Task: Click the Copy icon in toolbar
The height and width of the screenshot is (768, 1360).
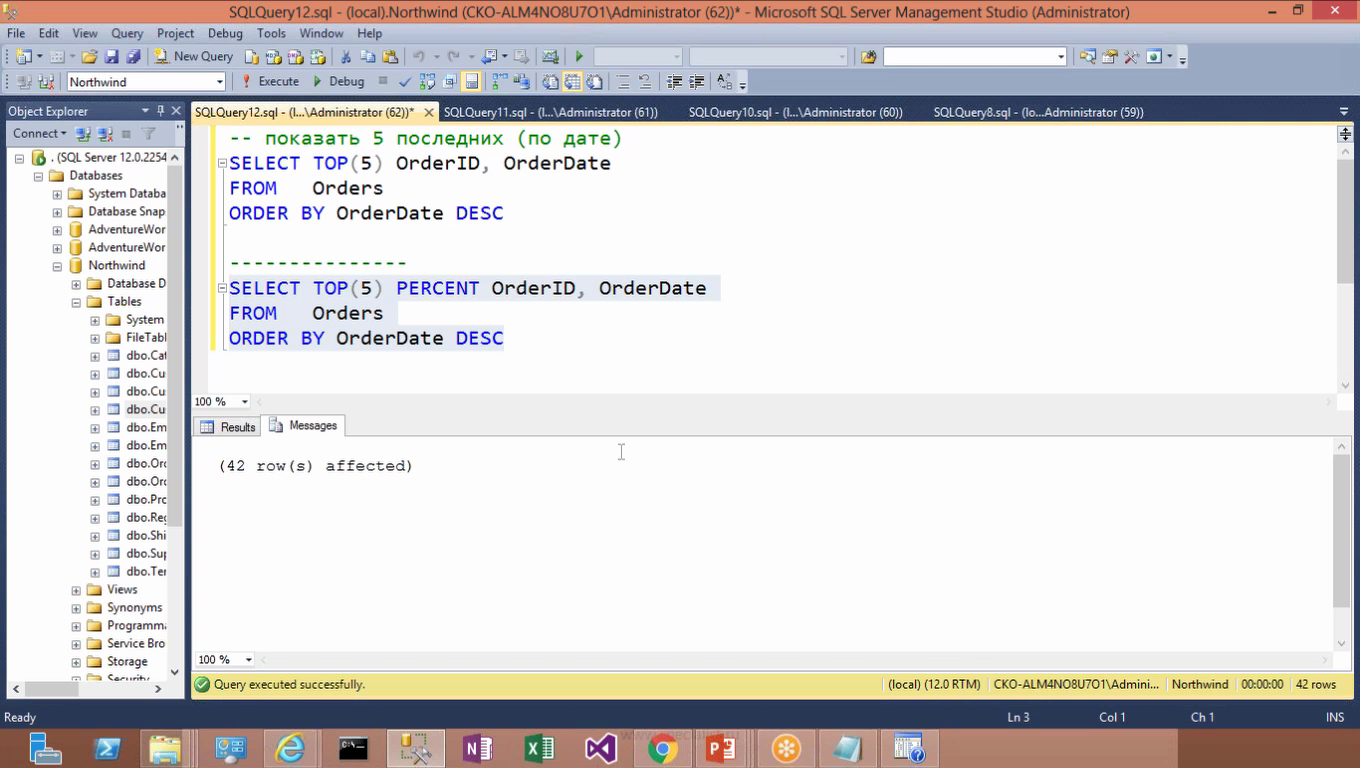Action: 368,57
